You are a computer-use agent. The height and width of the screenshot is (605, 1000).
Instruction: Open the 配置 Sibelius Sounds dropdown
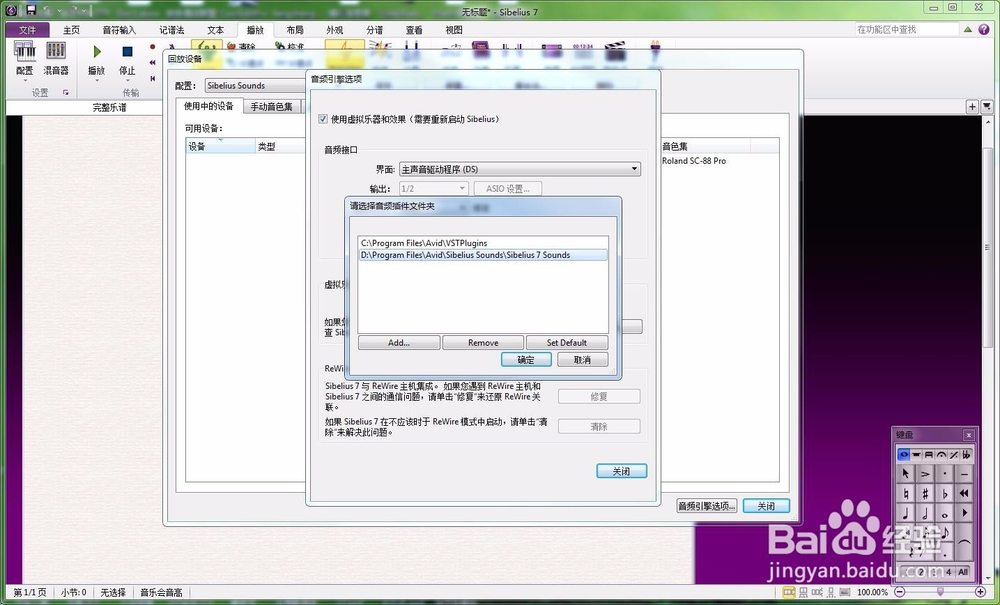point(255,85)
